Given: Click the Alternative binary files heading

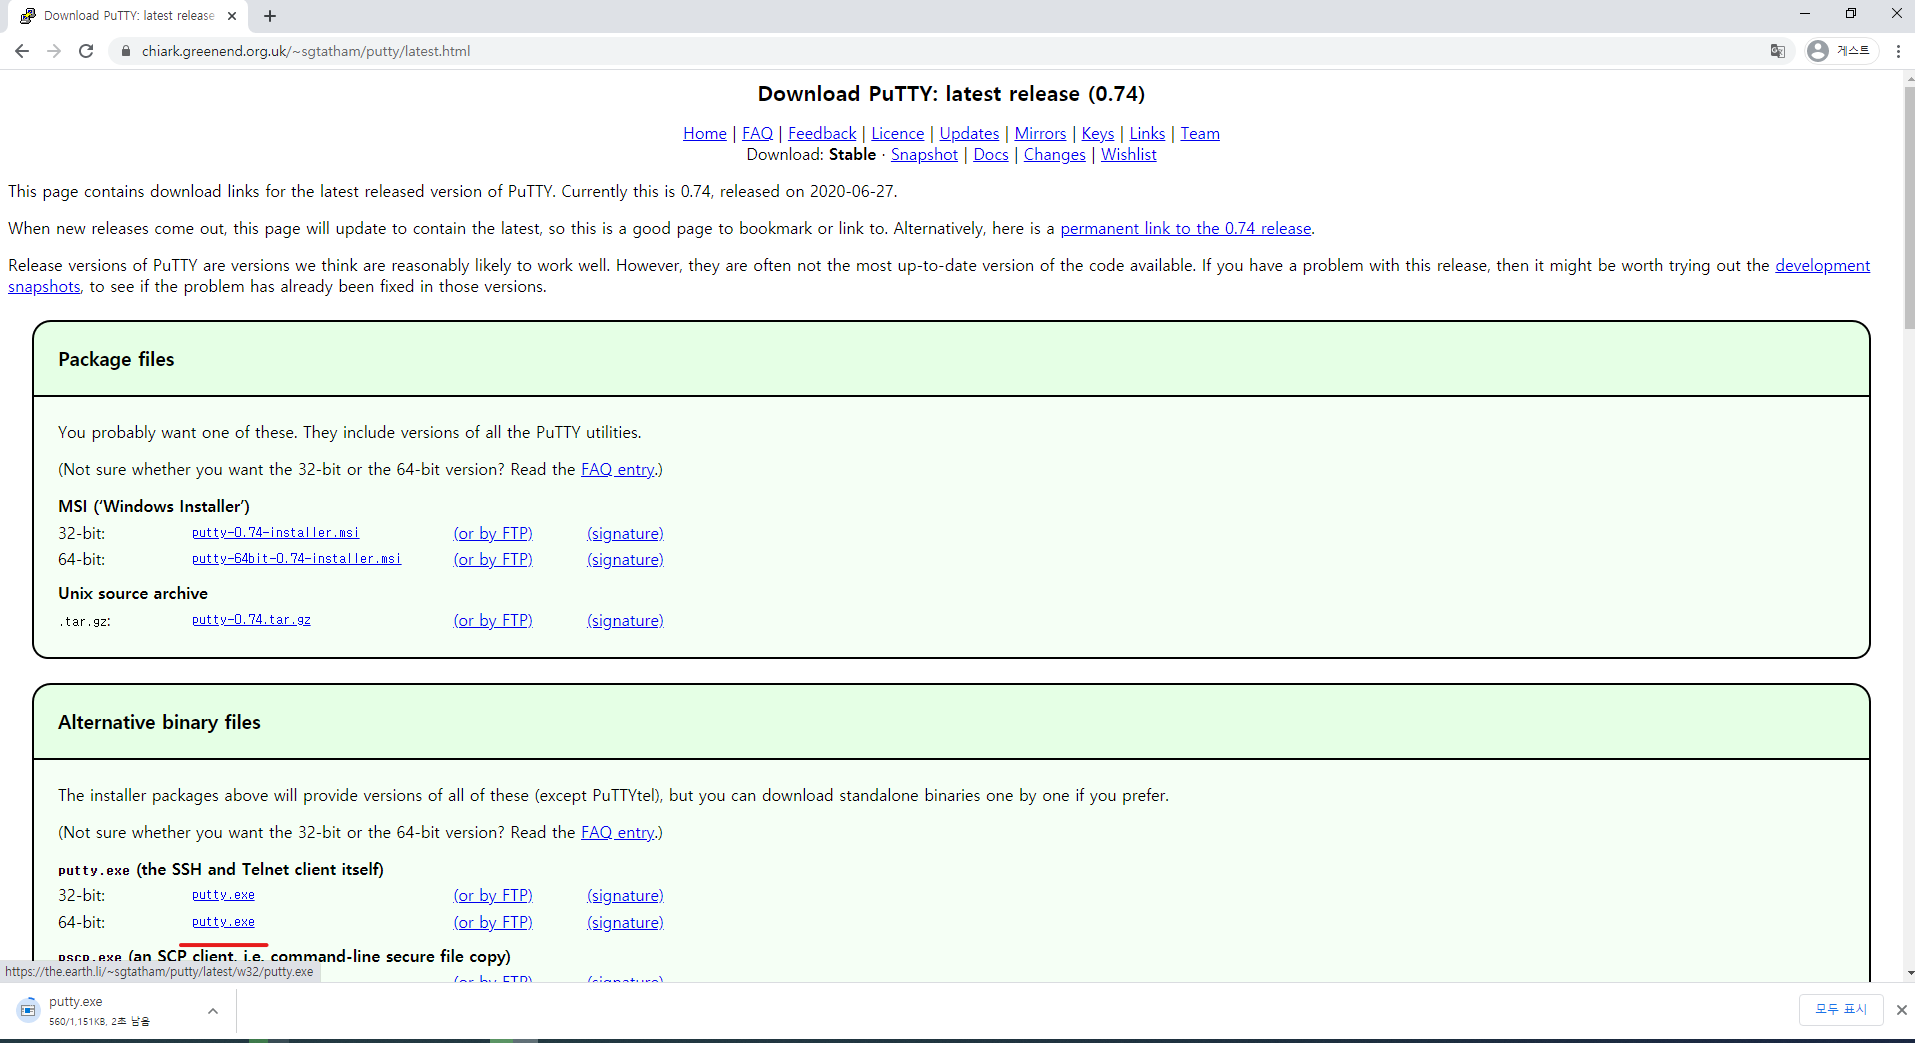Looking at the screenshot, I should [x=159, y=722].
